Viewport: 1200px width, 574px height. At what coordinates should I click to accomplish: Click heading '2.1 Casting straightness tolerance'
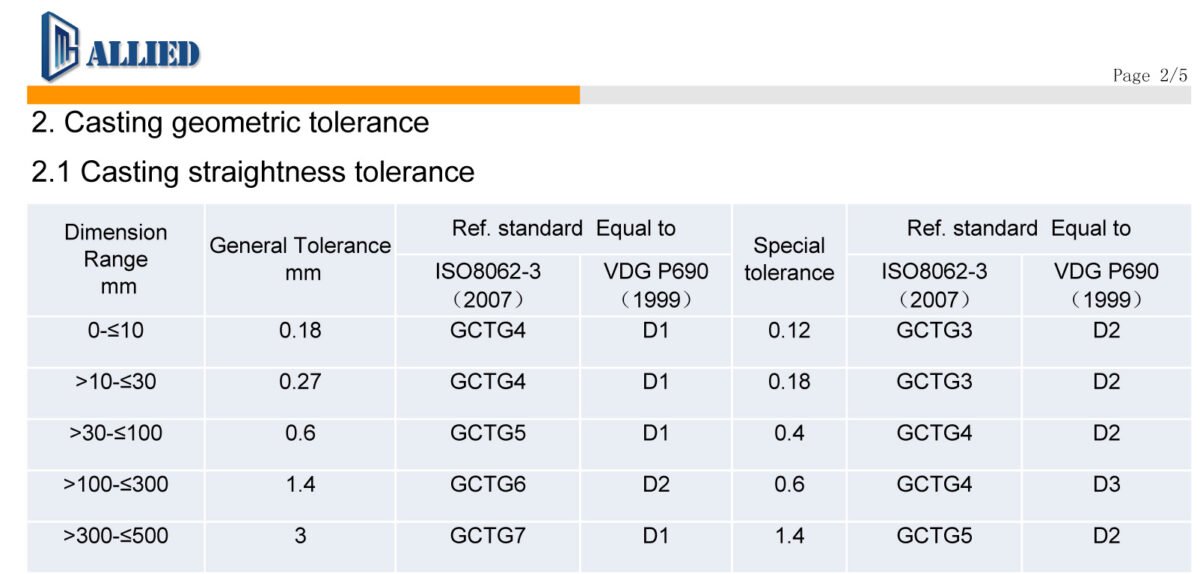(253, 172)
